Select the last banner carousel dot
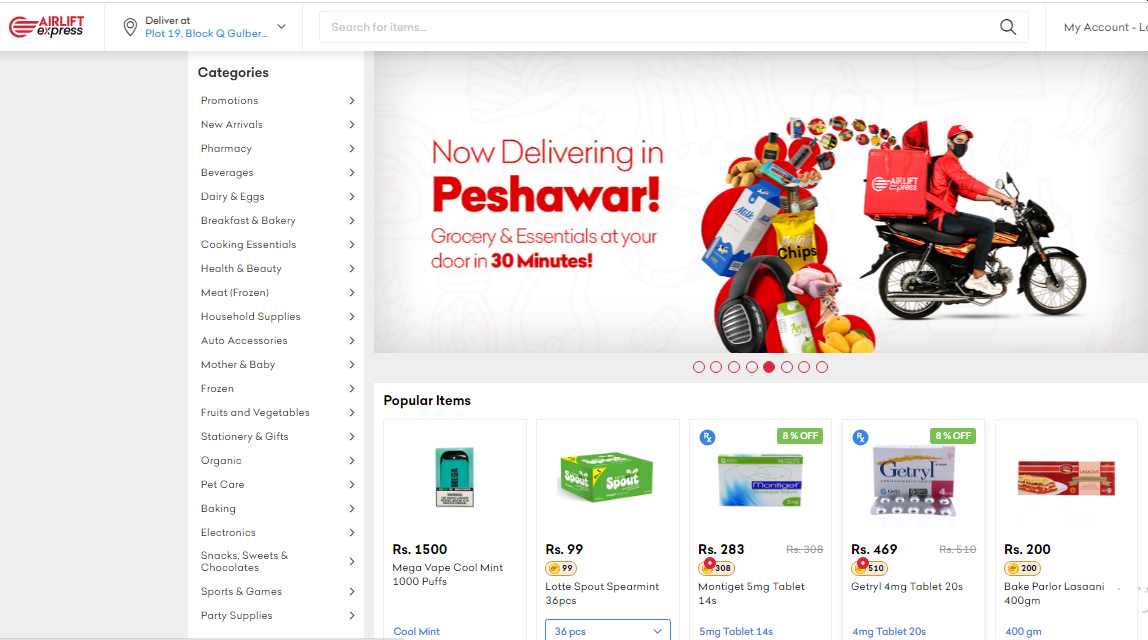The image size is (1148, 640). (x=821, y=367)
